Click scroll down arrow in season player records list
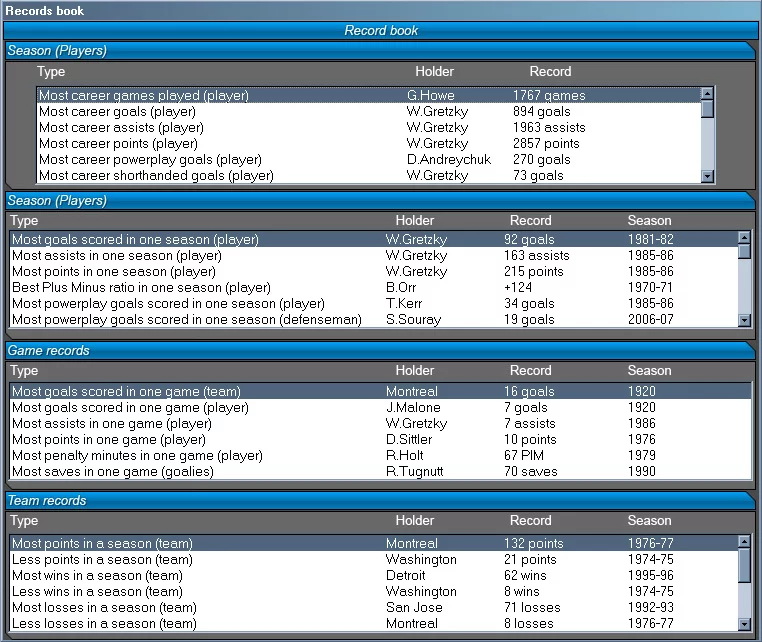762x642 pixels. click(744, 320)
